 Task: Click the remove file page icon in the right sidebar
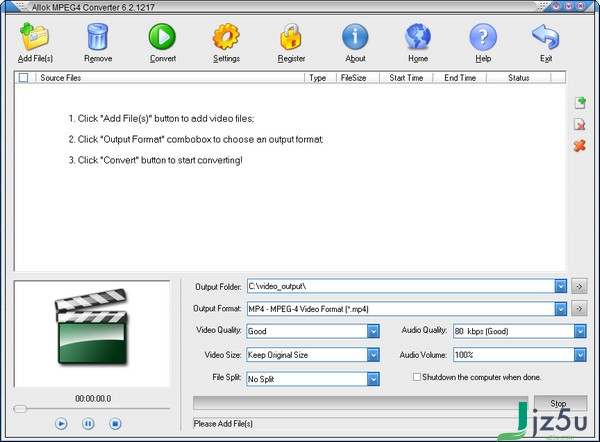[580, 124]
